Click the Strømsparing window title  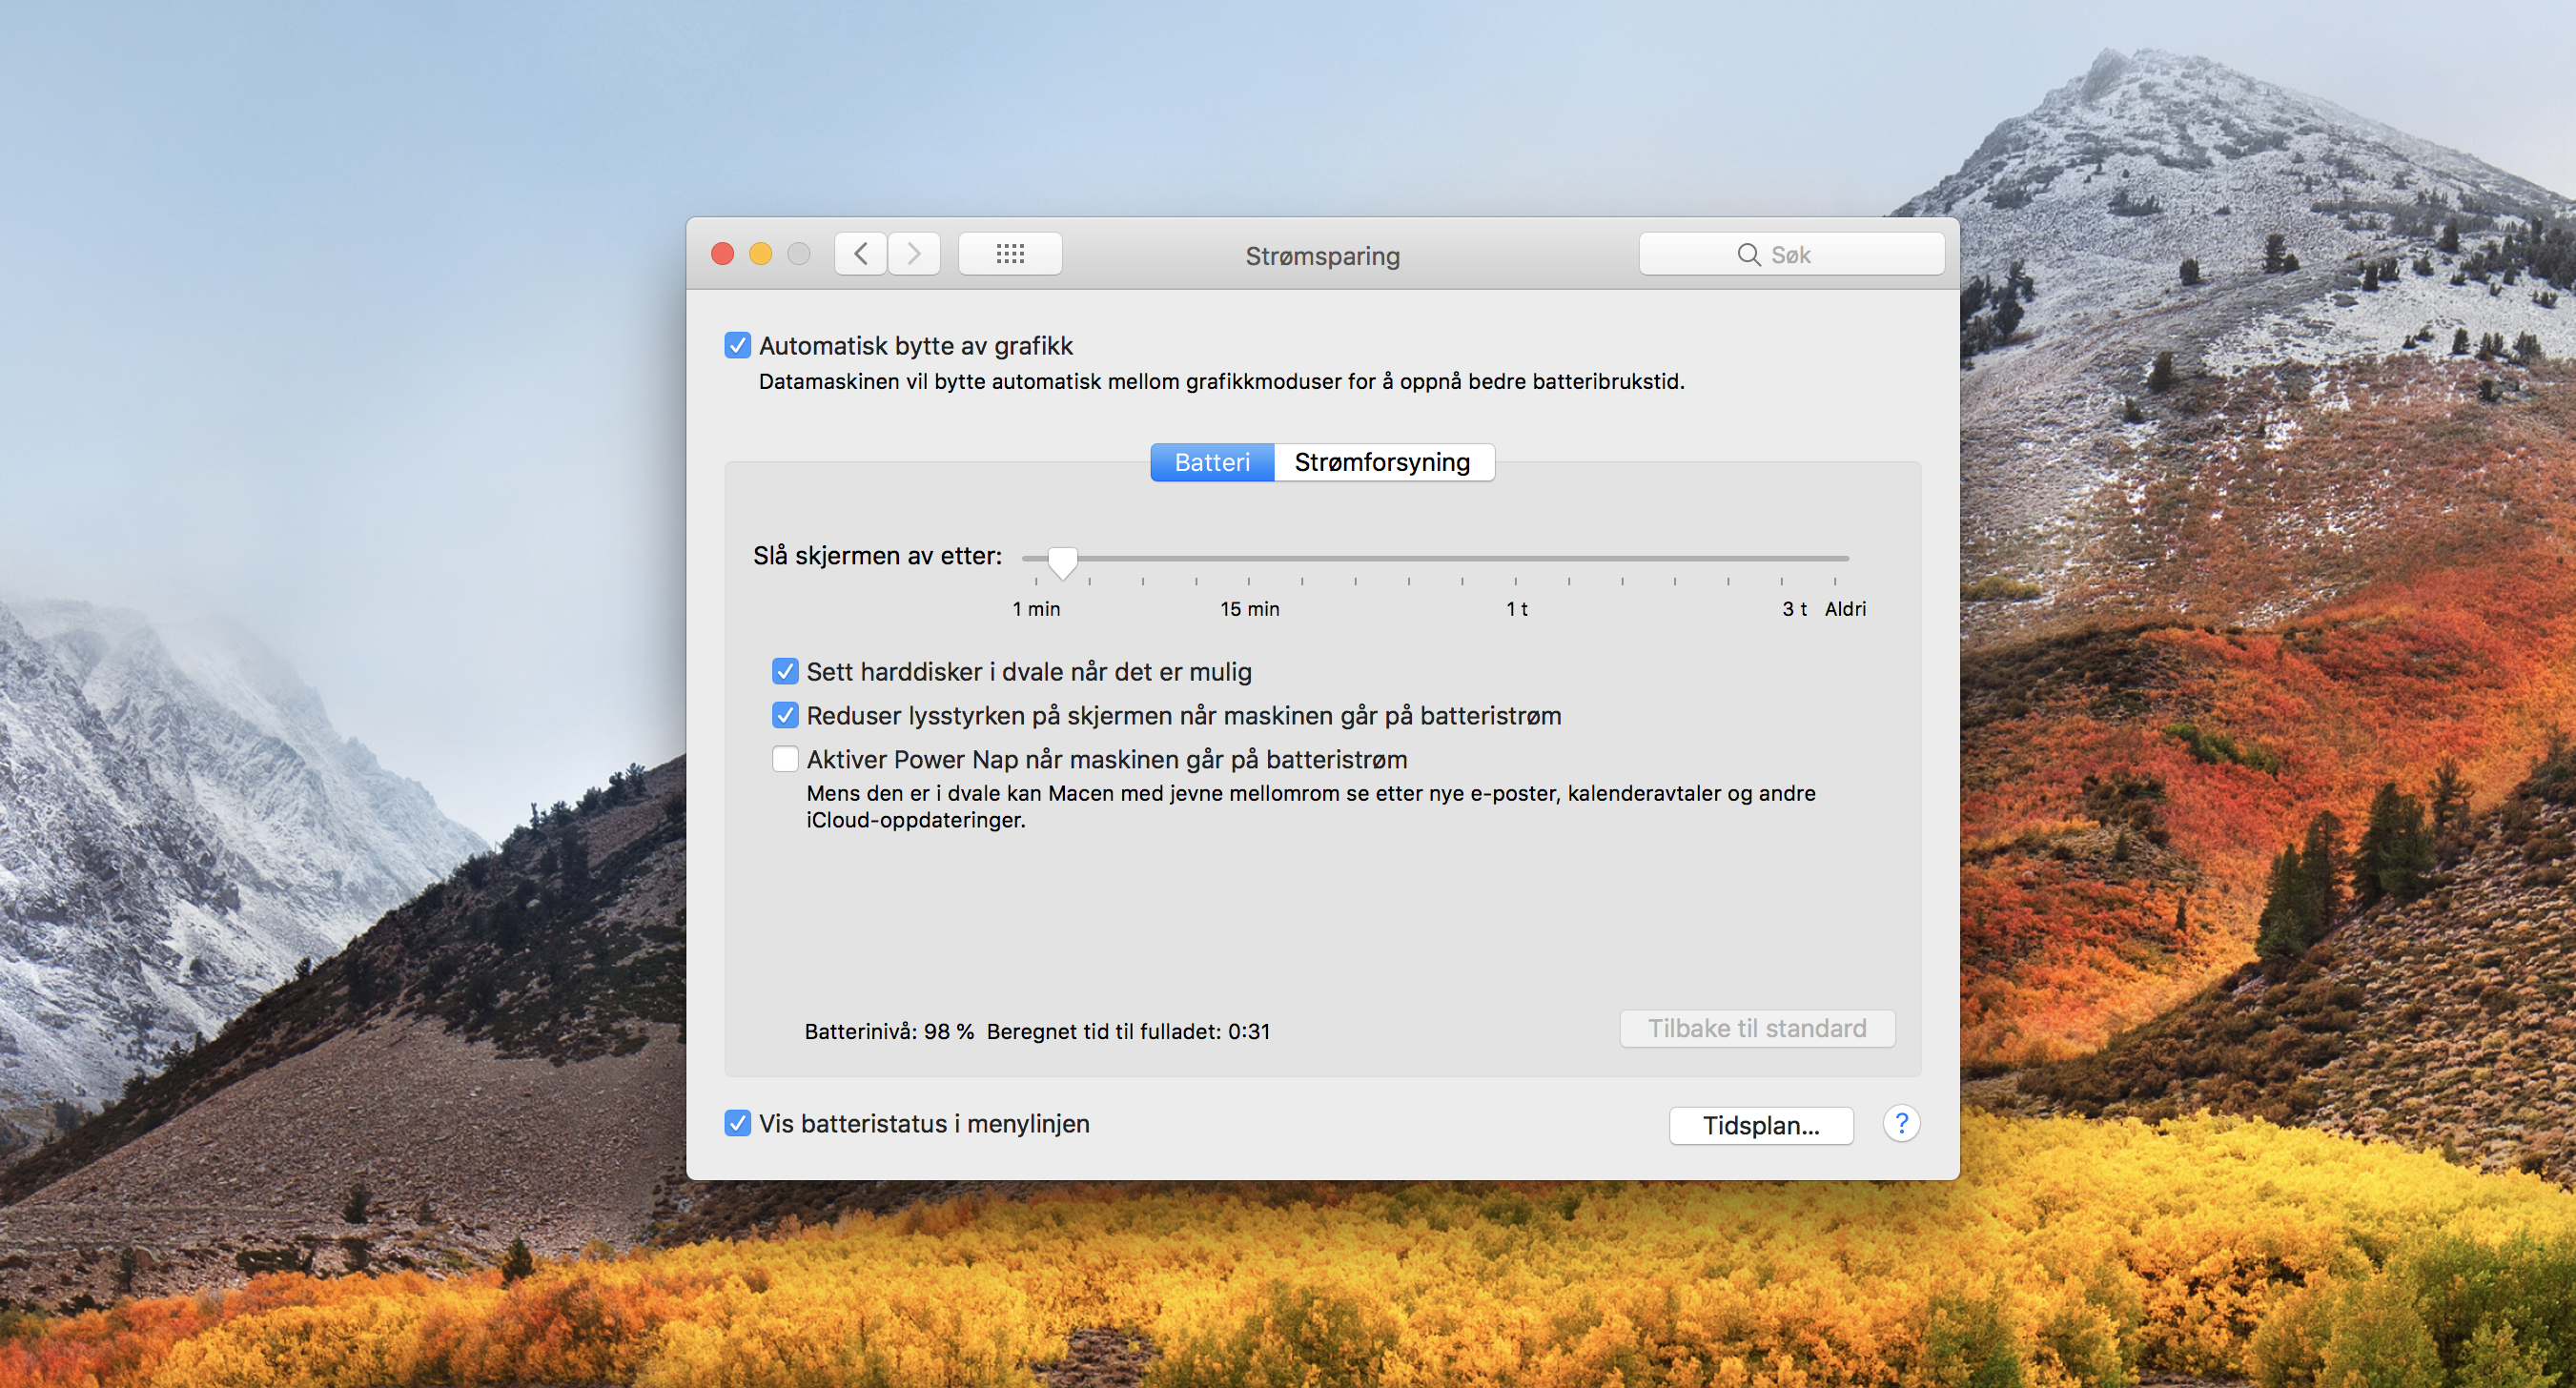tap(1322, 256)
